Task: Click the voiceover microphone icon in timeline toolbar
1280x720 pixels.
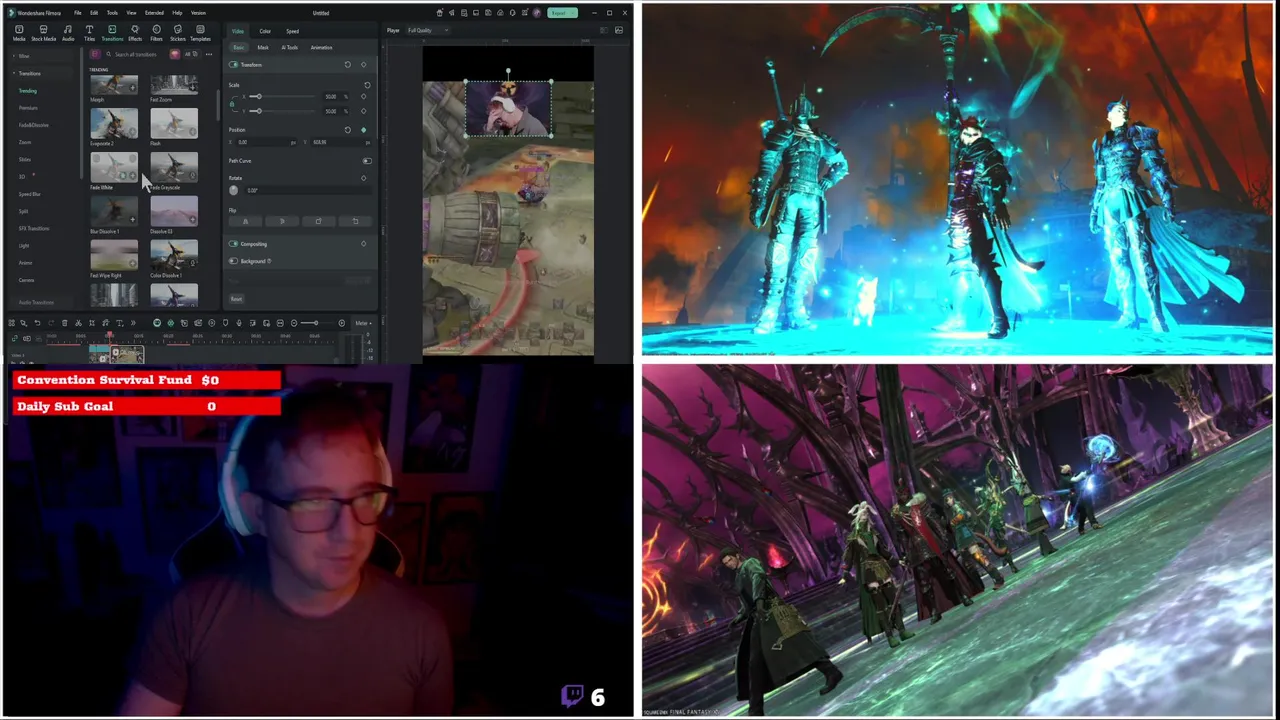Action: click(239, 323)
